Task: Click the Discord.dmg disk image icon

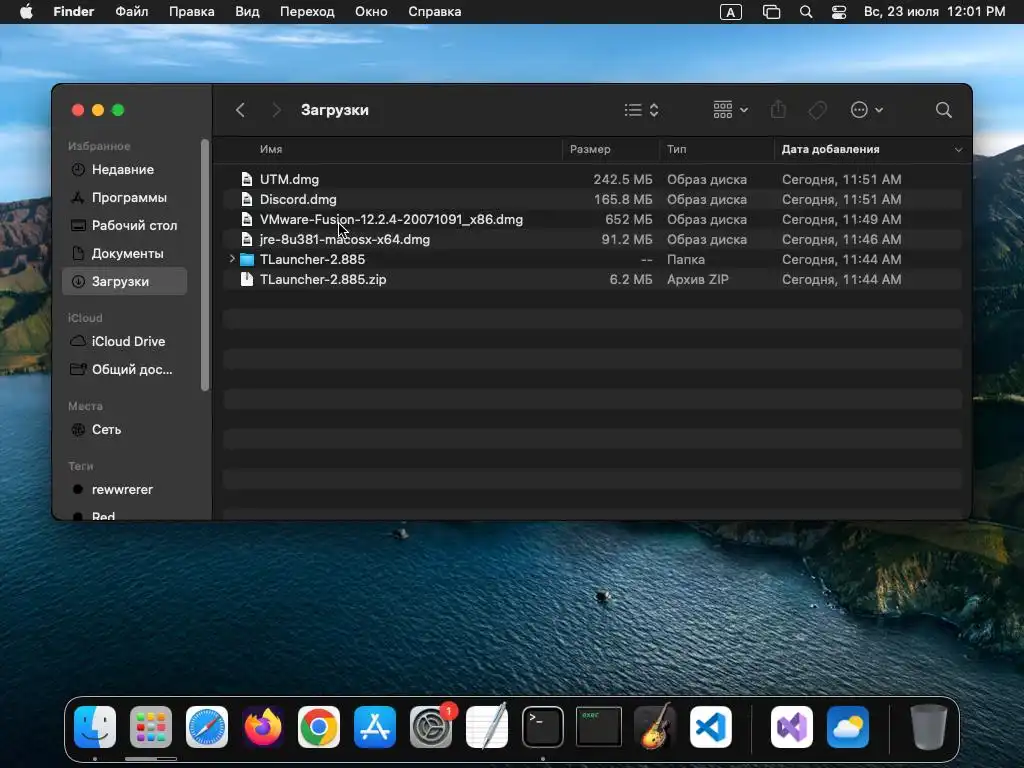Action: click(247, 199)
